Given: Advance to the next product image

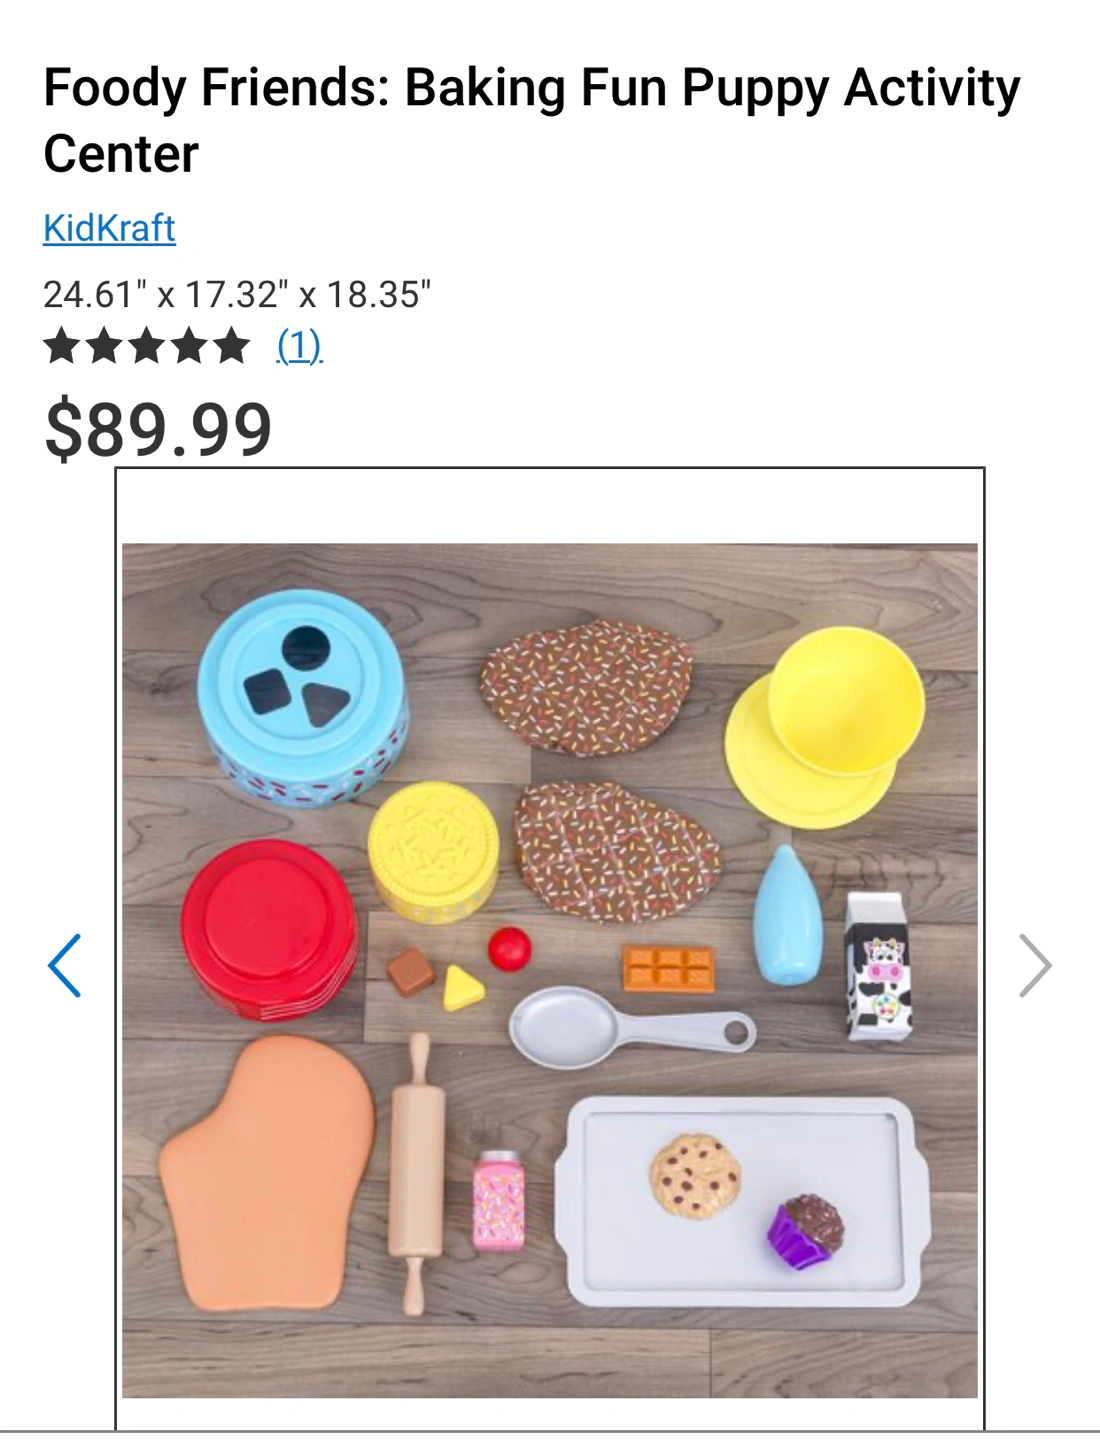Looking at the screenshot, I should point(1035,965).
